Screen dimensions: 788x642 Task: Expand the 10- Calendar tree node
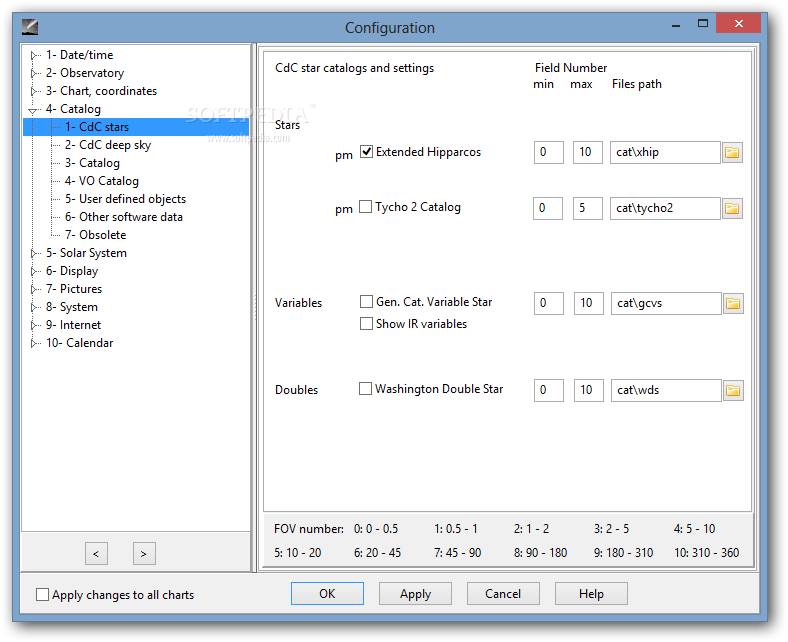[34, 343]
